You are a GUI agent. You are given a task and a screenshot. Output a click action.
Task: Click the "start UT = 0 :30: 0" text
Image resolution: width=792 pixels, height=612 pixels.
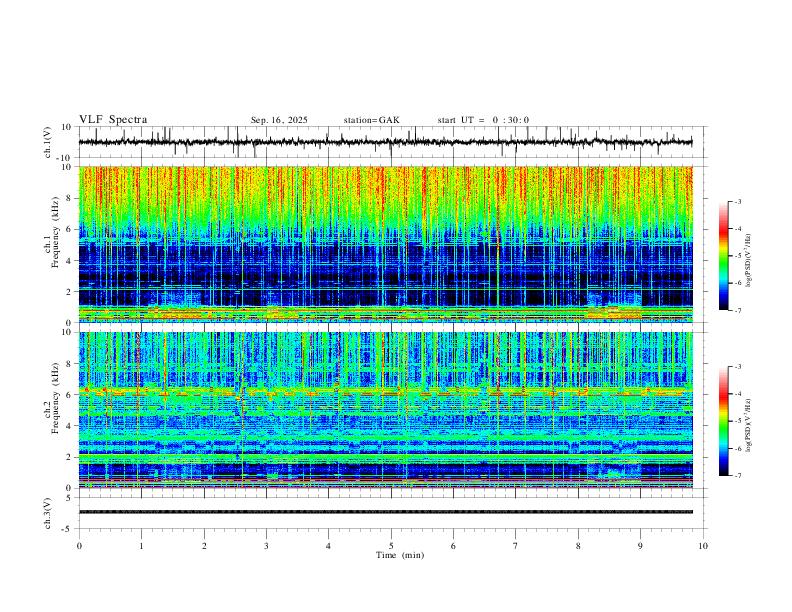pyautogui.click(x=483, y=120)
